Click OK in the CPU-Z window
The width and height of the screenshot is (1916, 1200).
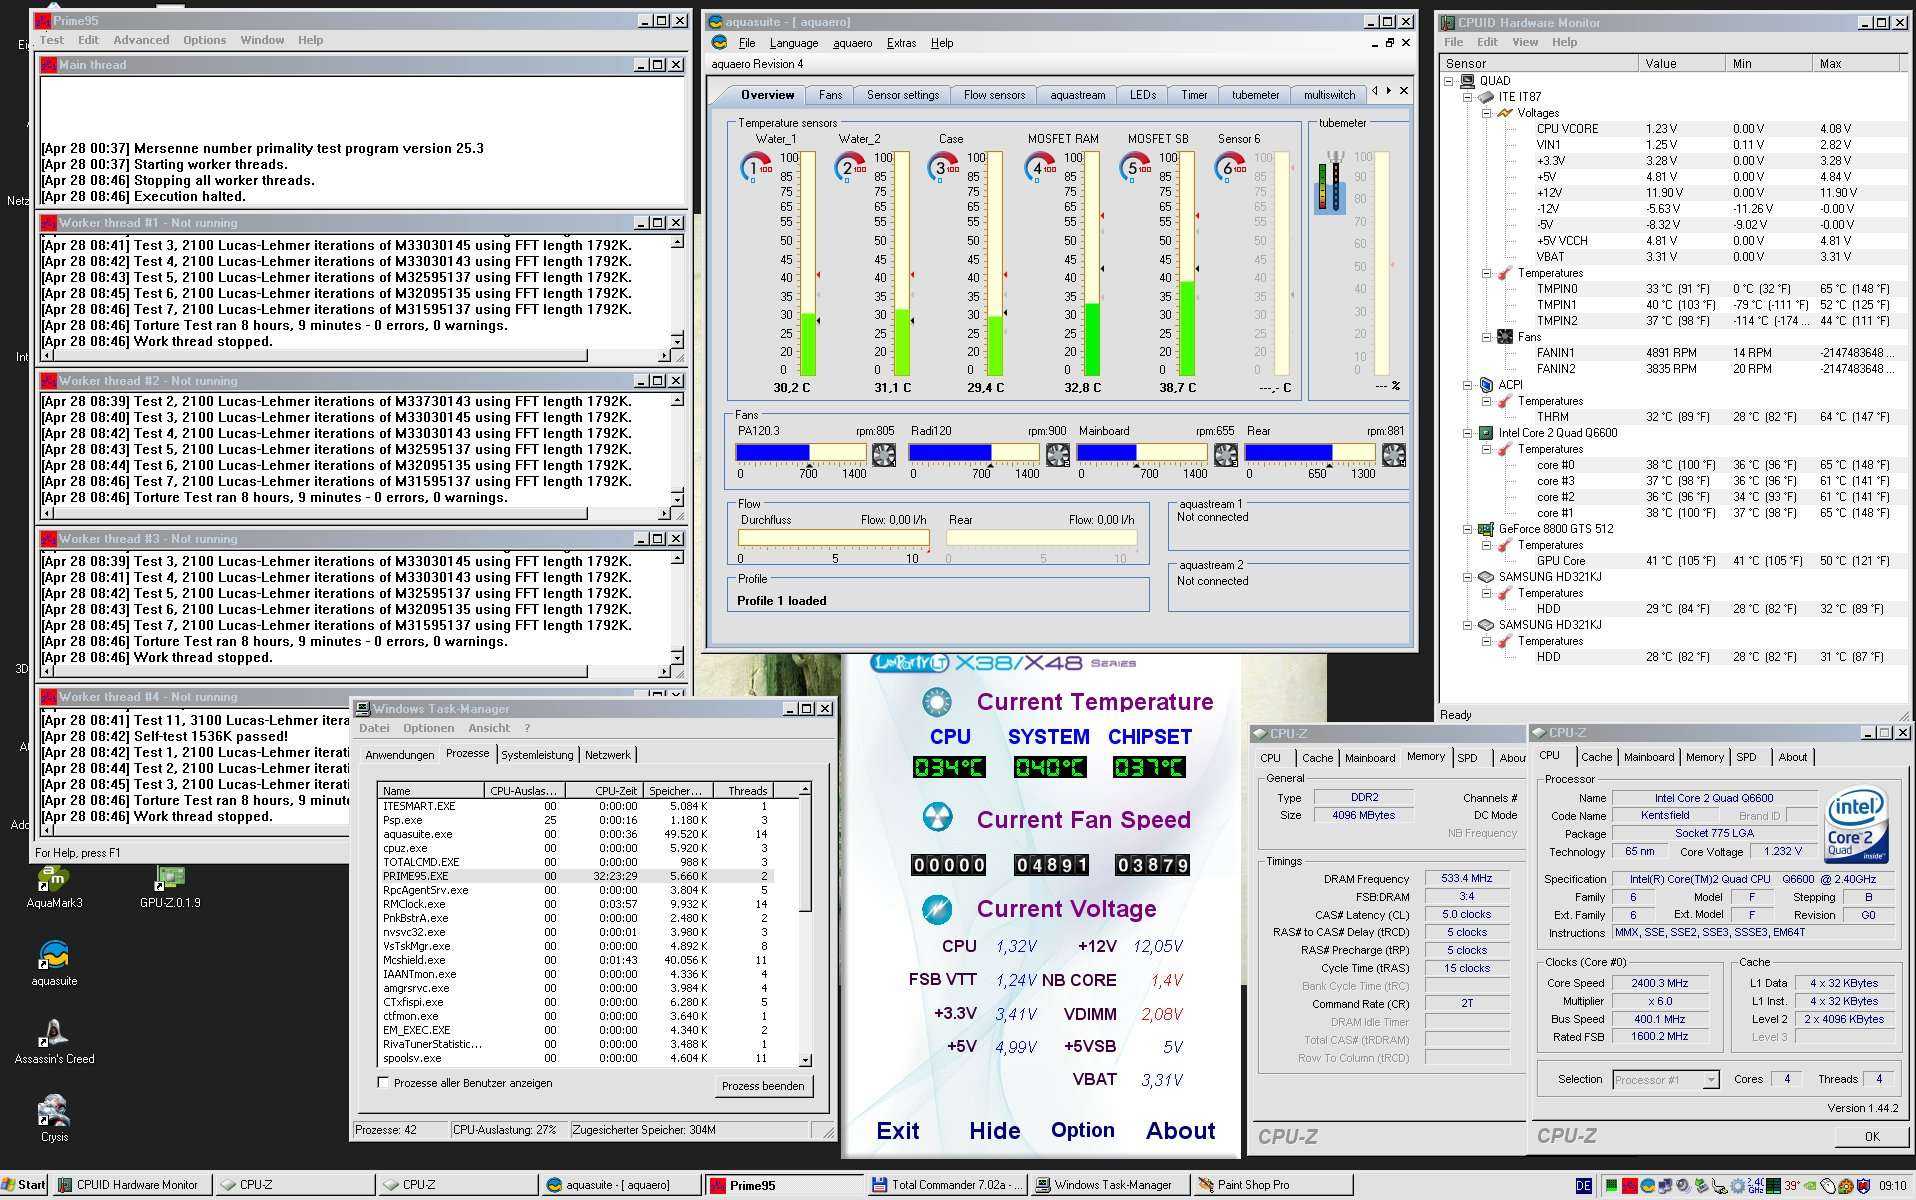click(1872, 1136)
